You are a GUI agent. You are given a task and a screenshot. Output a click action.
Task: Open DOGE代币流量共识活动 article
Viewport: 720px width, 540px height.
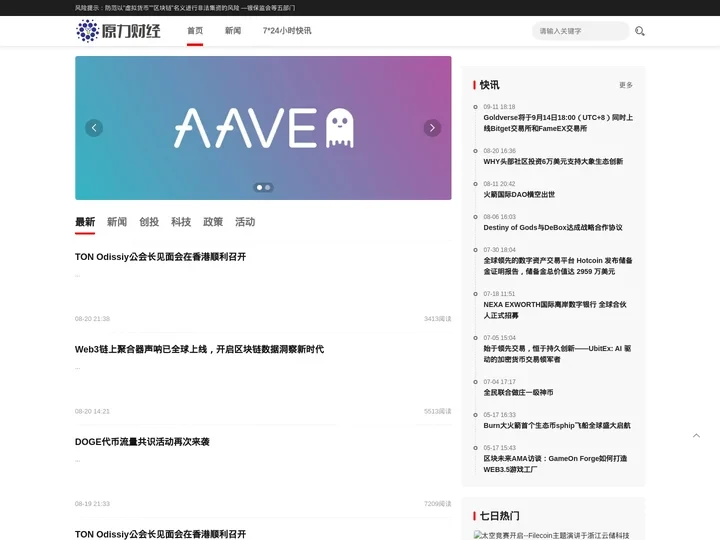point(142,442)
